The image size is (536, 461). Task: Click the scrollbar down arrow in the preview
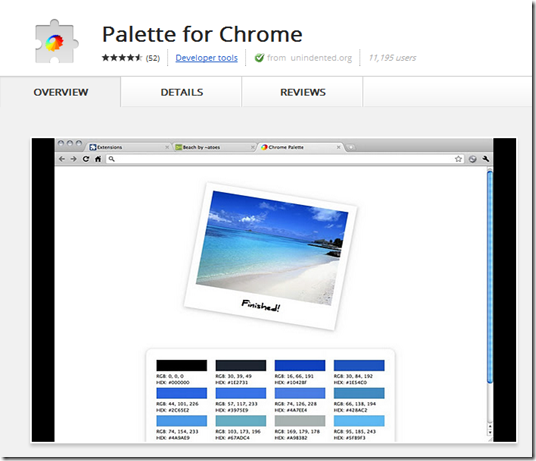[x=490, y=433]
